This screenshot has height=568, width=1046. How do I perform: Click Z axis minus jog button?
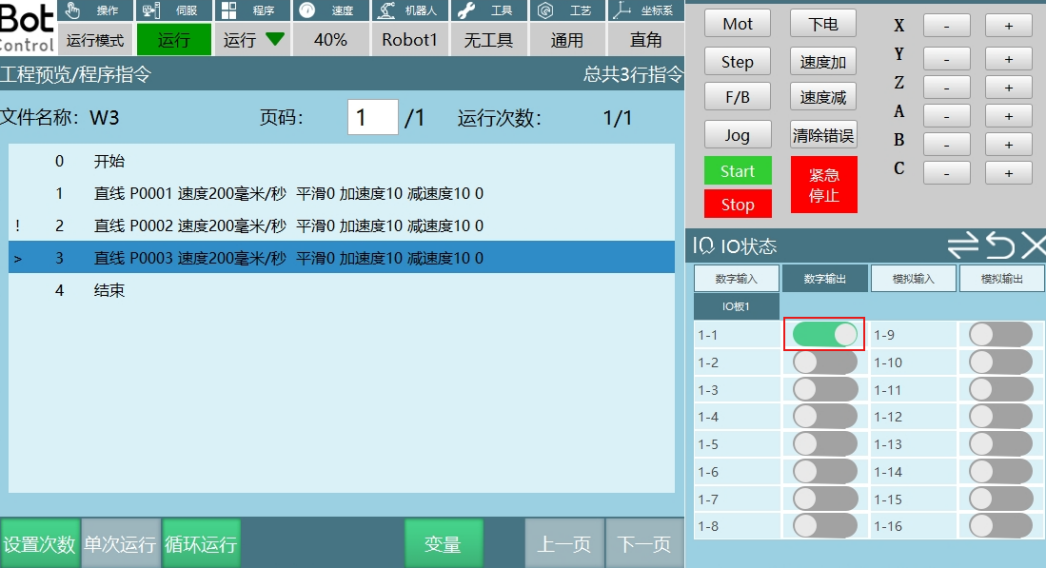[947, 87]
